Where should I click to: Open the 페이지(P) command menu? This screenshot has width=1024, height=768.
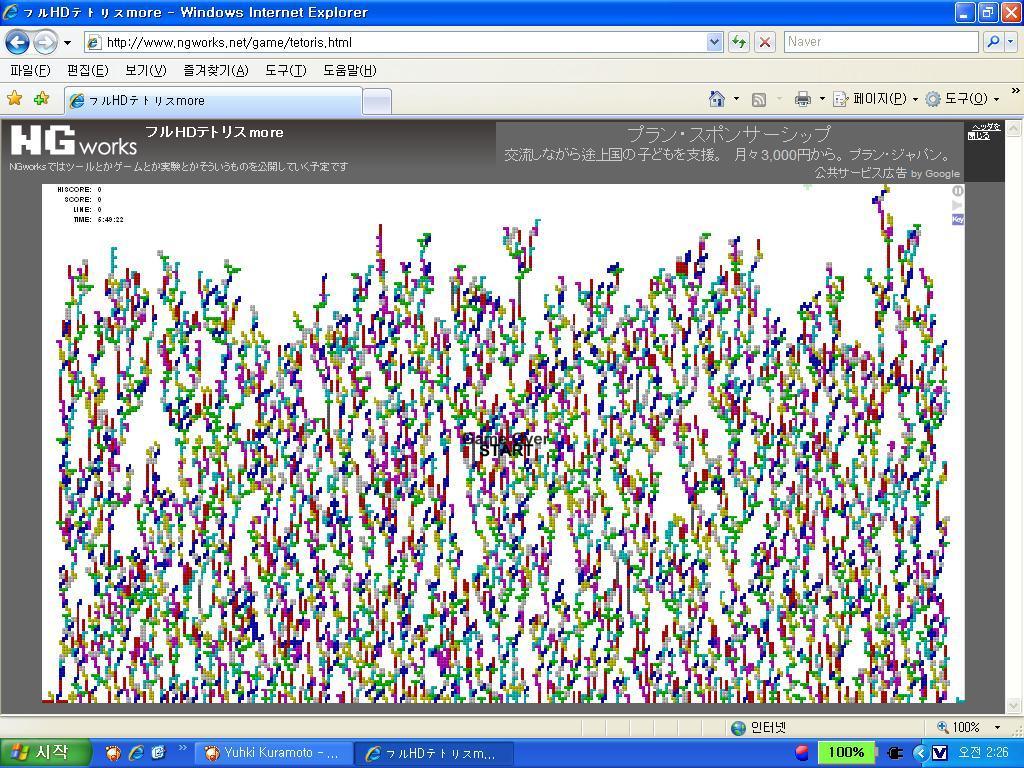875,99
